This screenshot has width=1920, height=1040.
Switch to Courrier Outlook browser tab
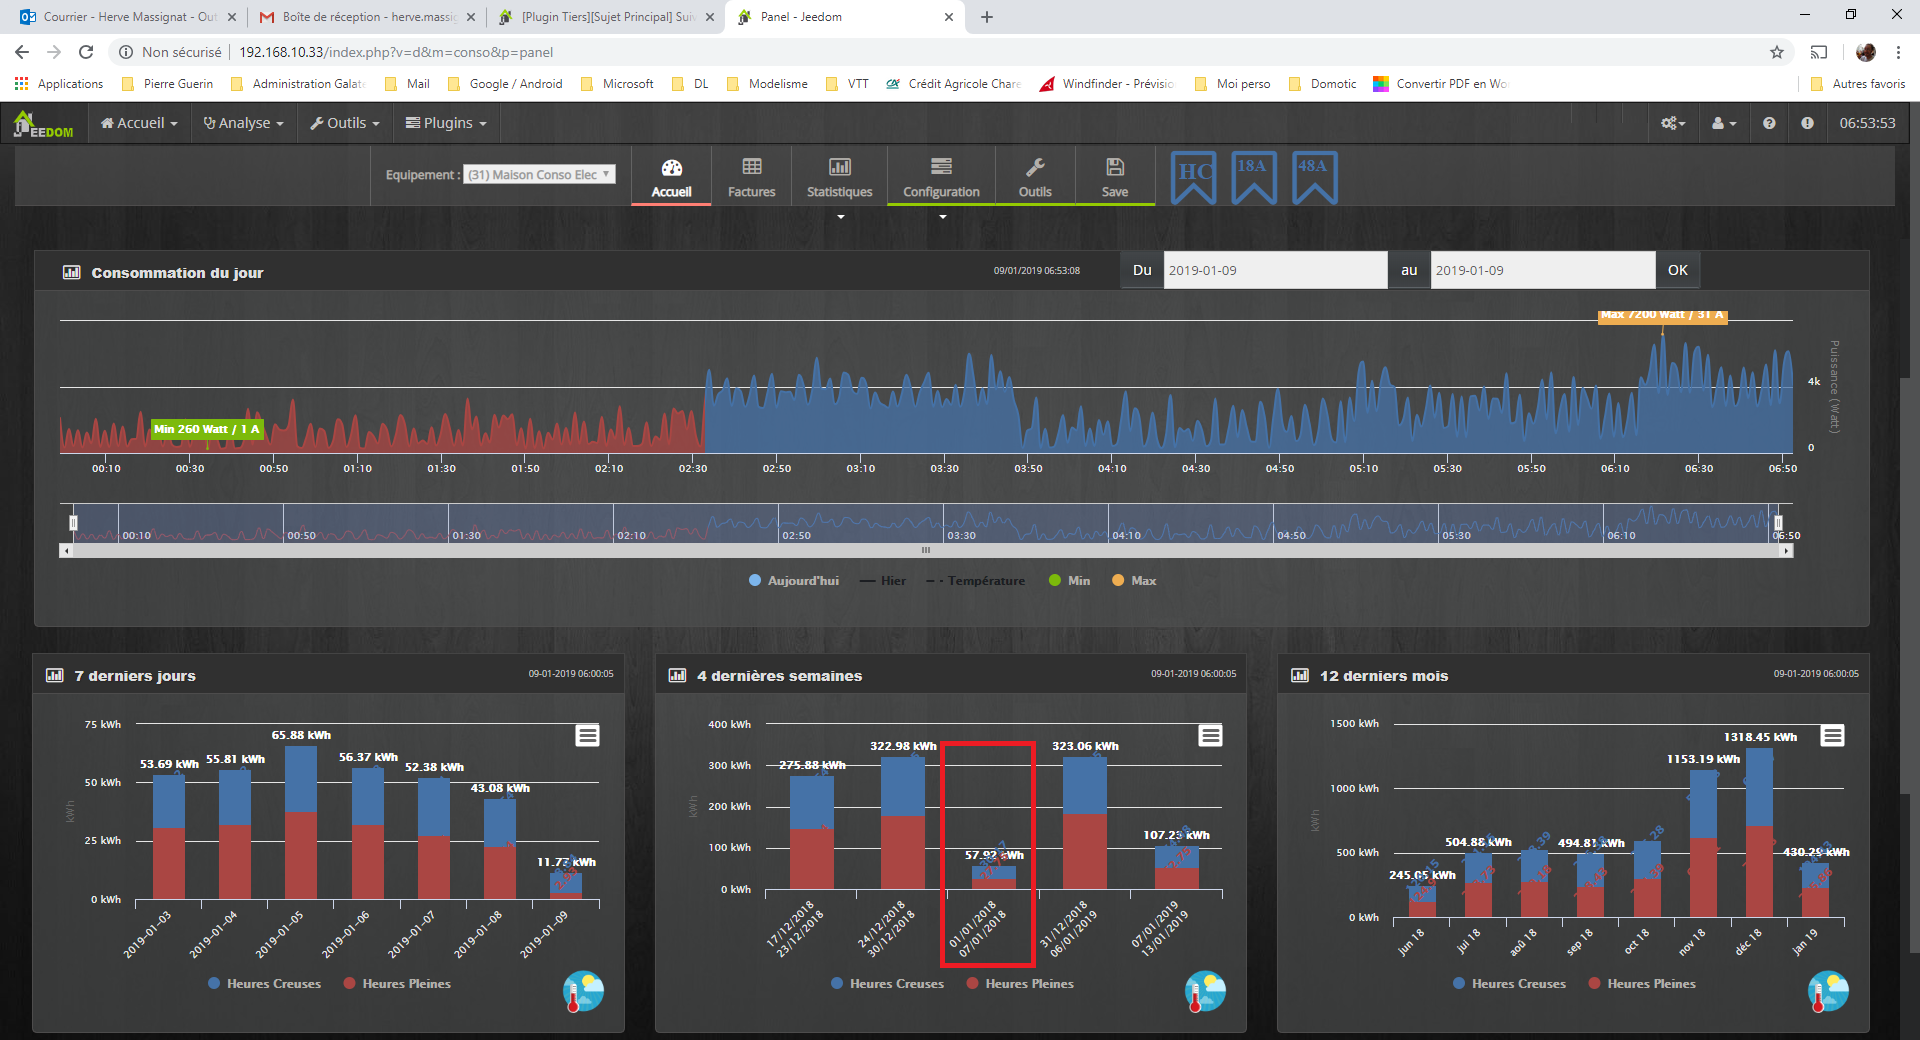pyautogui.click(x=128, y=17)
